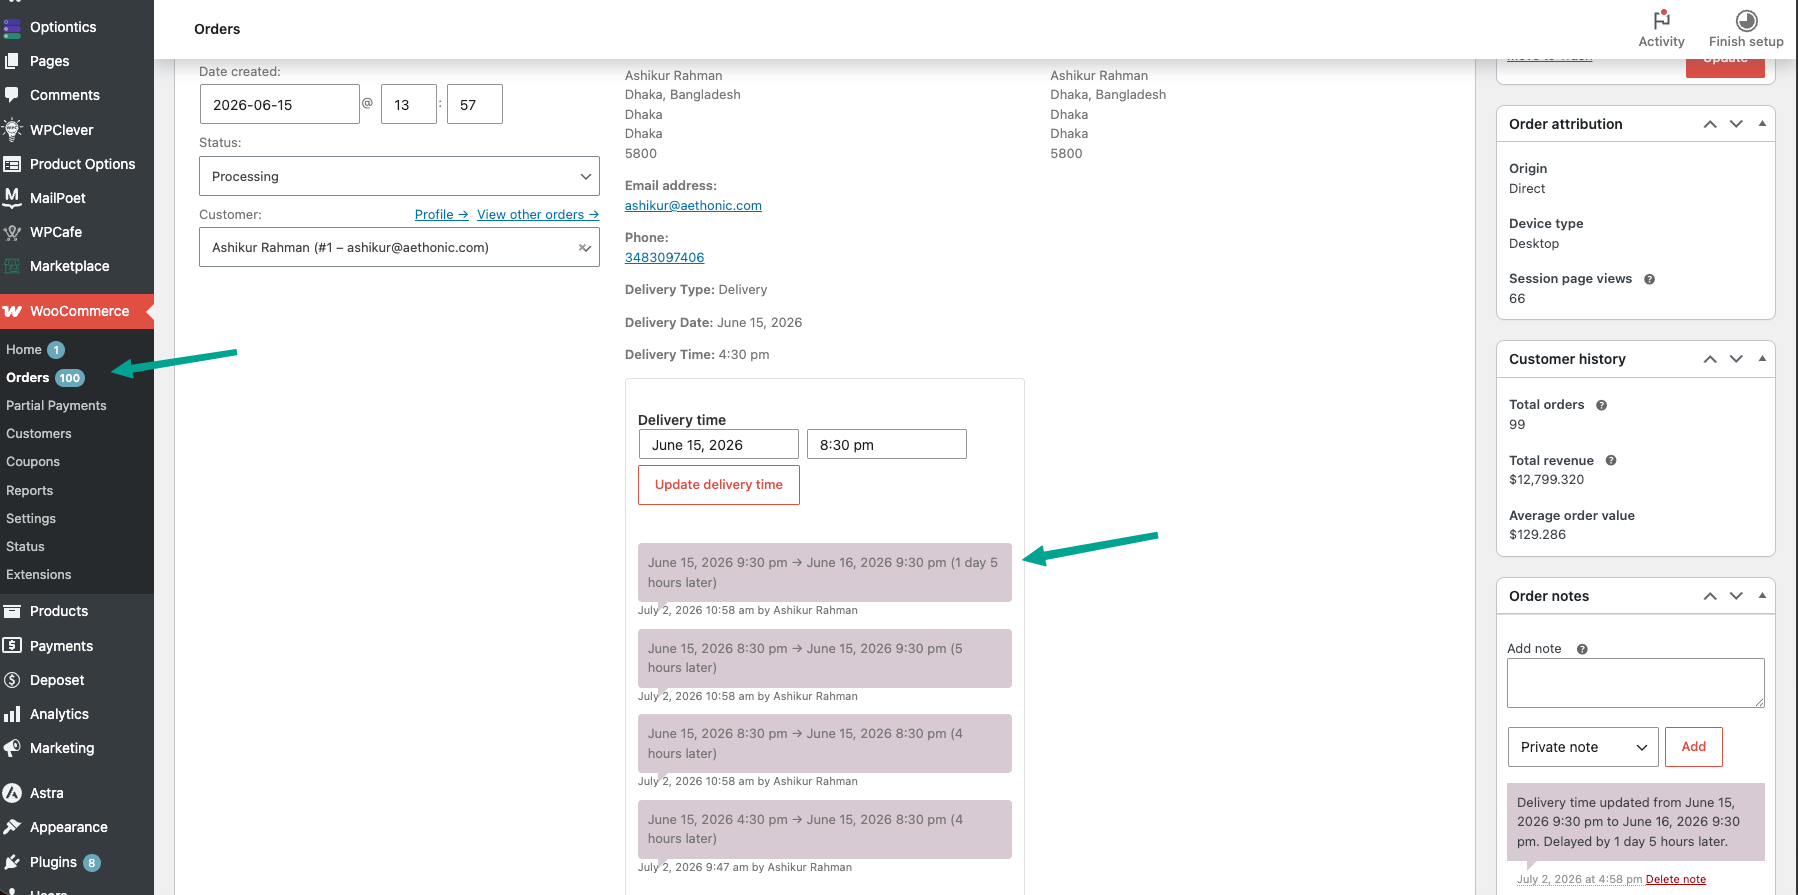Click Update delivery time button
The width and height of the screenshot is (1798, 895).
click(x=719, y=485)
